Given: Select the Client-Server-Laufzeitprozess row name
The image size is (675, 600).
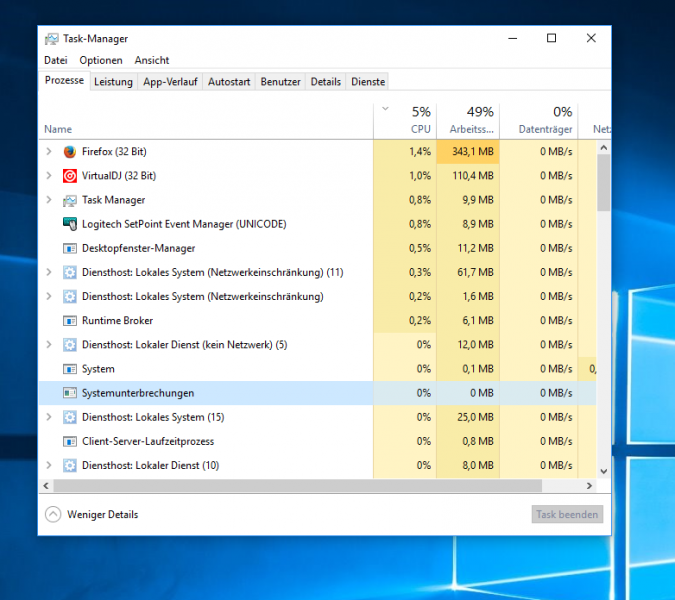Looking at the screenshot, I should click(148, 441).
